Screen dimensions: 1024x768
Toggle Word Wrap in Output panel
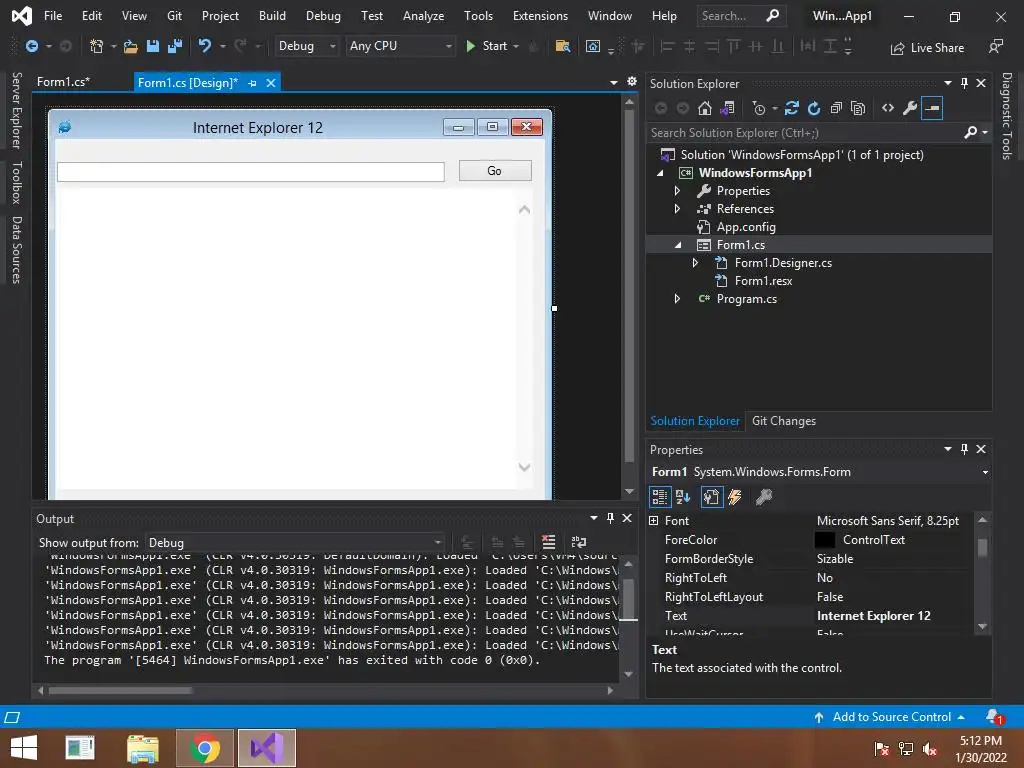click(x=579, y=542)
